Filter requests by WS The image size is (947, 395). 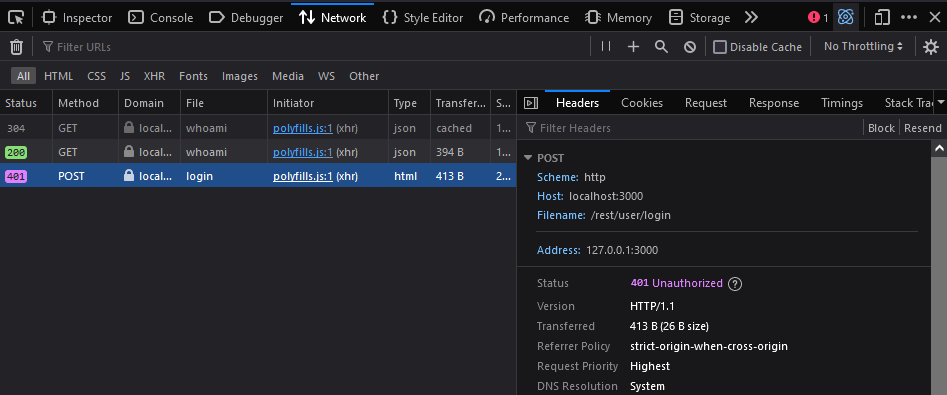coord(327,76)
